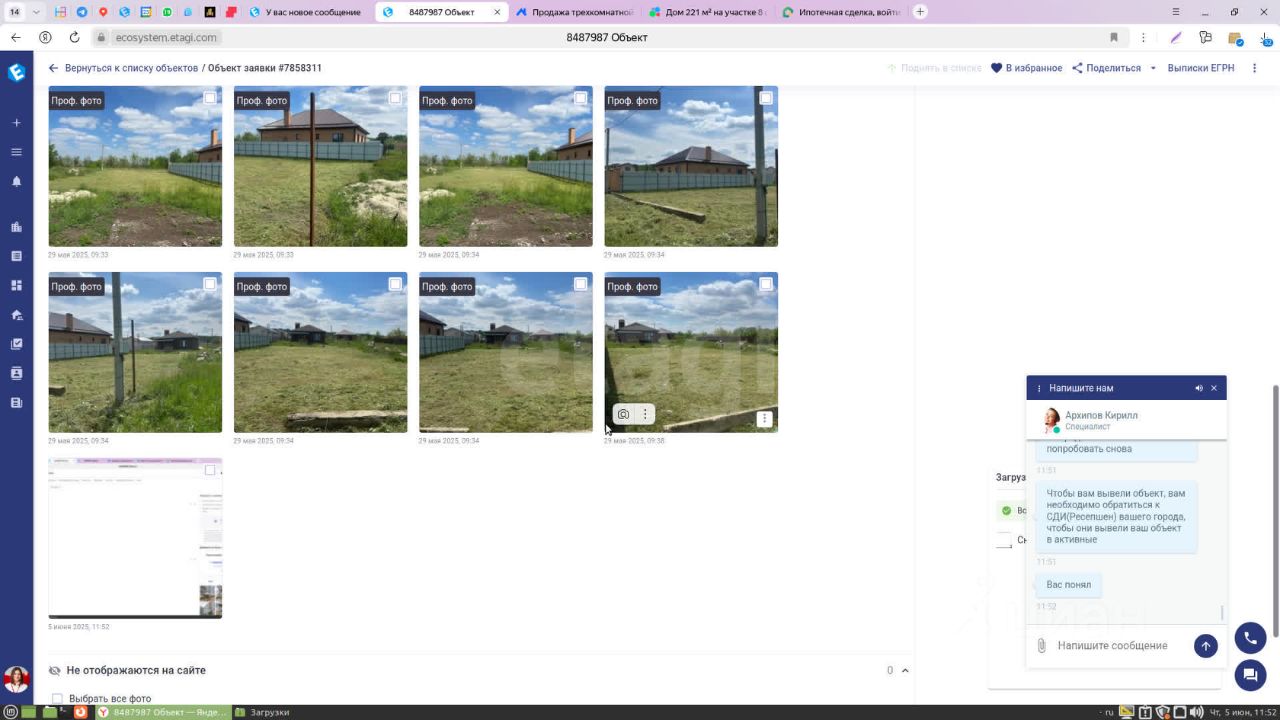The width and height of the screenshot is (1280, 720).
Task: Open the checklist tasks icon in sidebar
Action: pyautogui.click(x=16, y=344)
